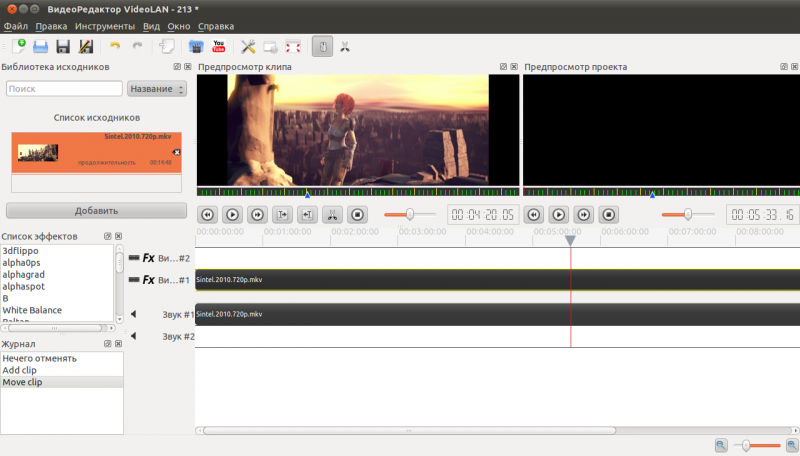
Task: Open the Инструменты menu
Action: [105, 26]
